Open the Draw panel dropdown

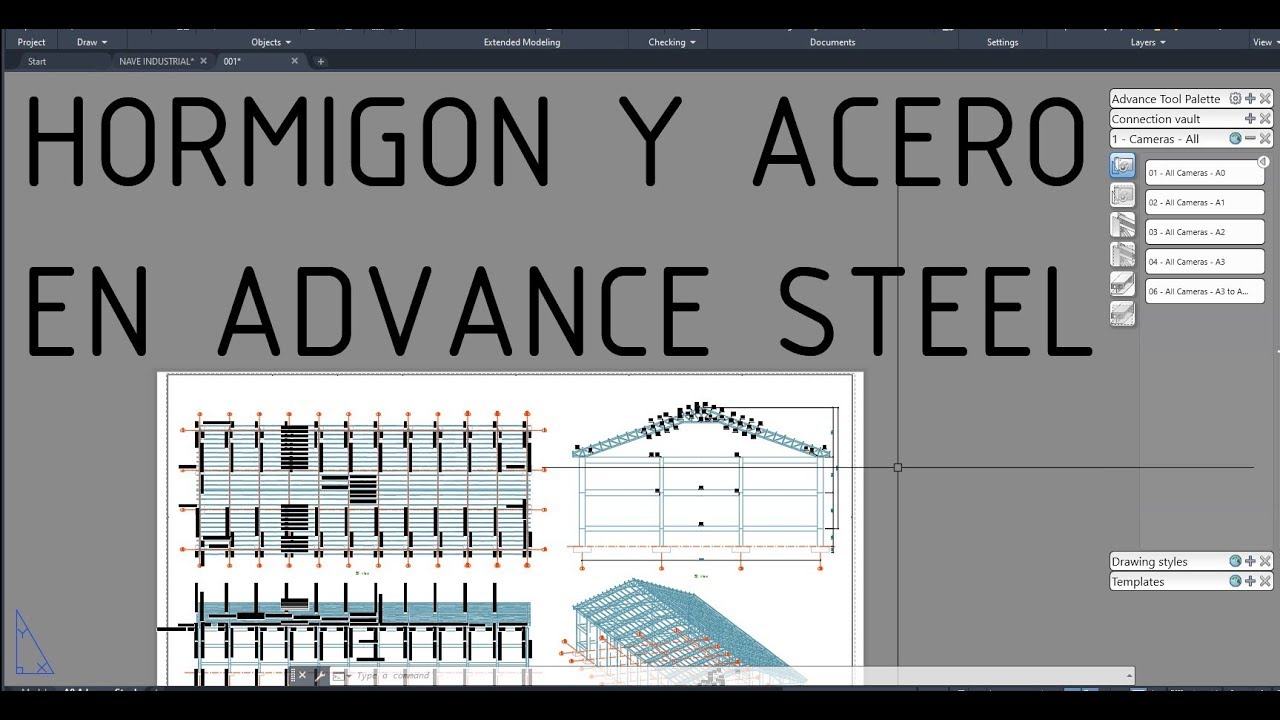(x=92, y=42)
